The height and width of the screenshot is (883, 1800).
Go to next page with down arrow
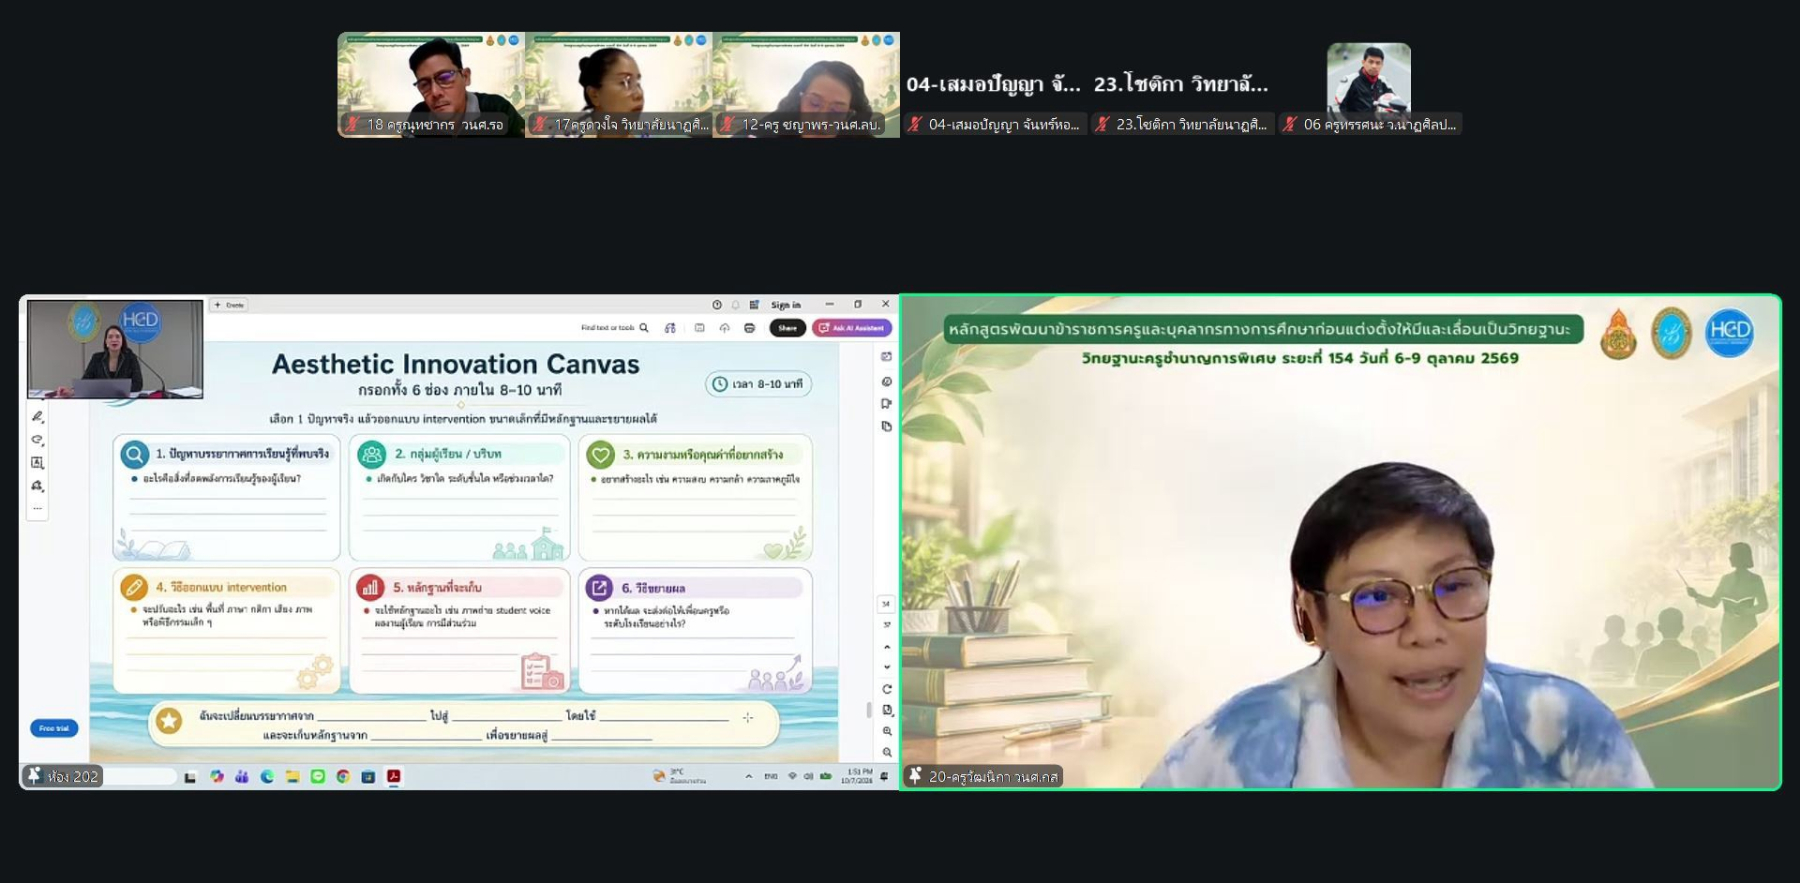(886, 667)
